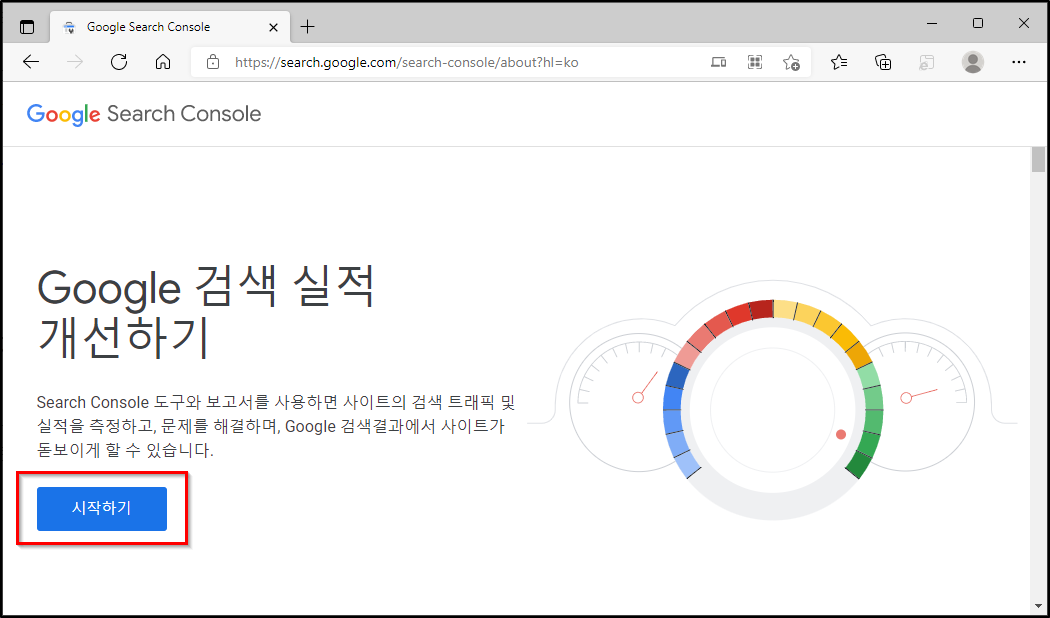Open the Collections icon

[x=883, y=62]
